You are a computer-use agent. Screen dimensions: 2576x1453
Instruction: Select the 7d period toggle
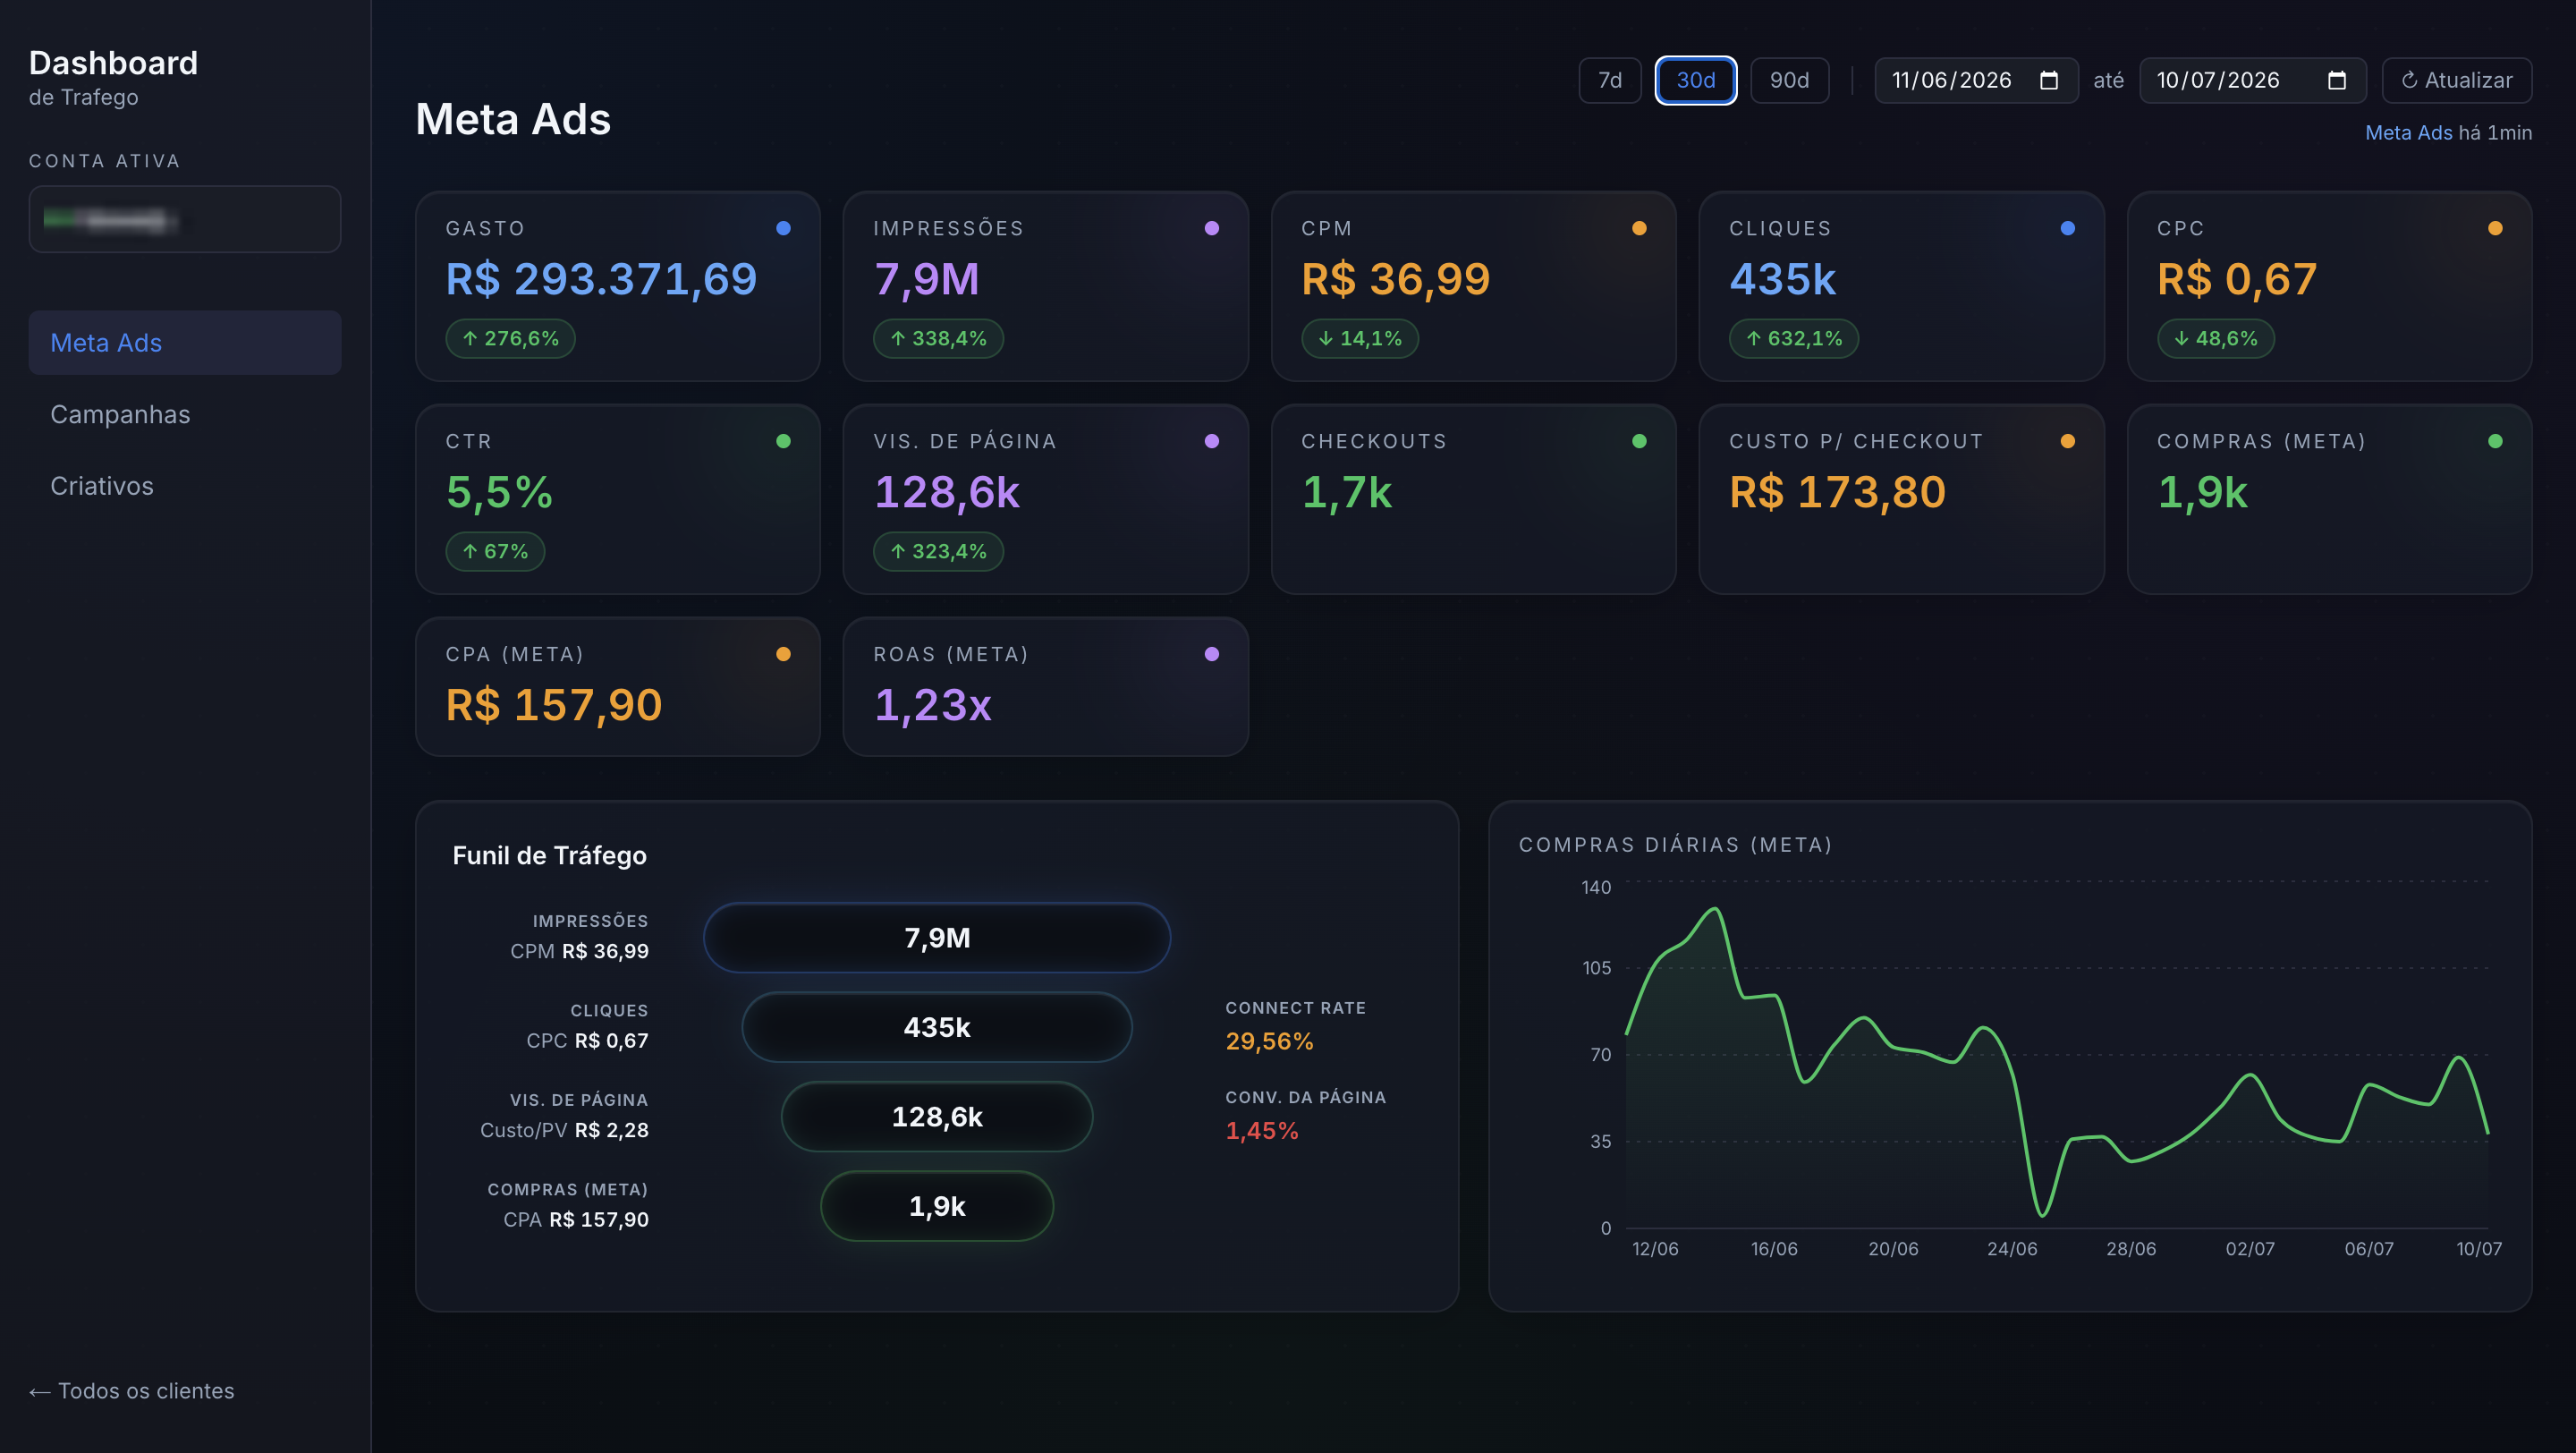(1610, 80)
